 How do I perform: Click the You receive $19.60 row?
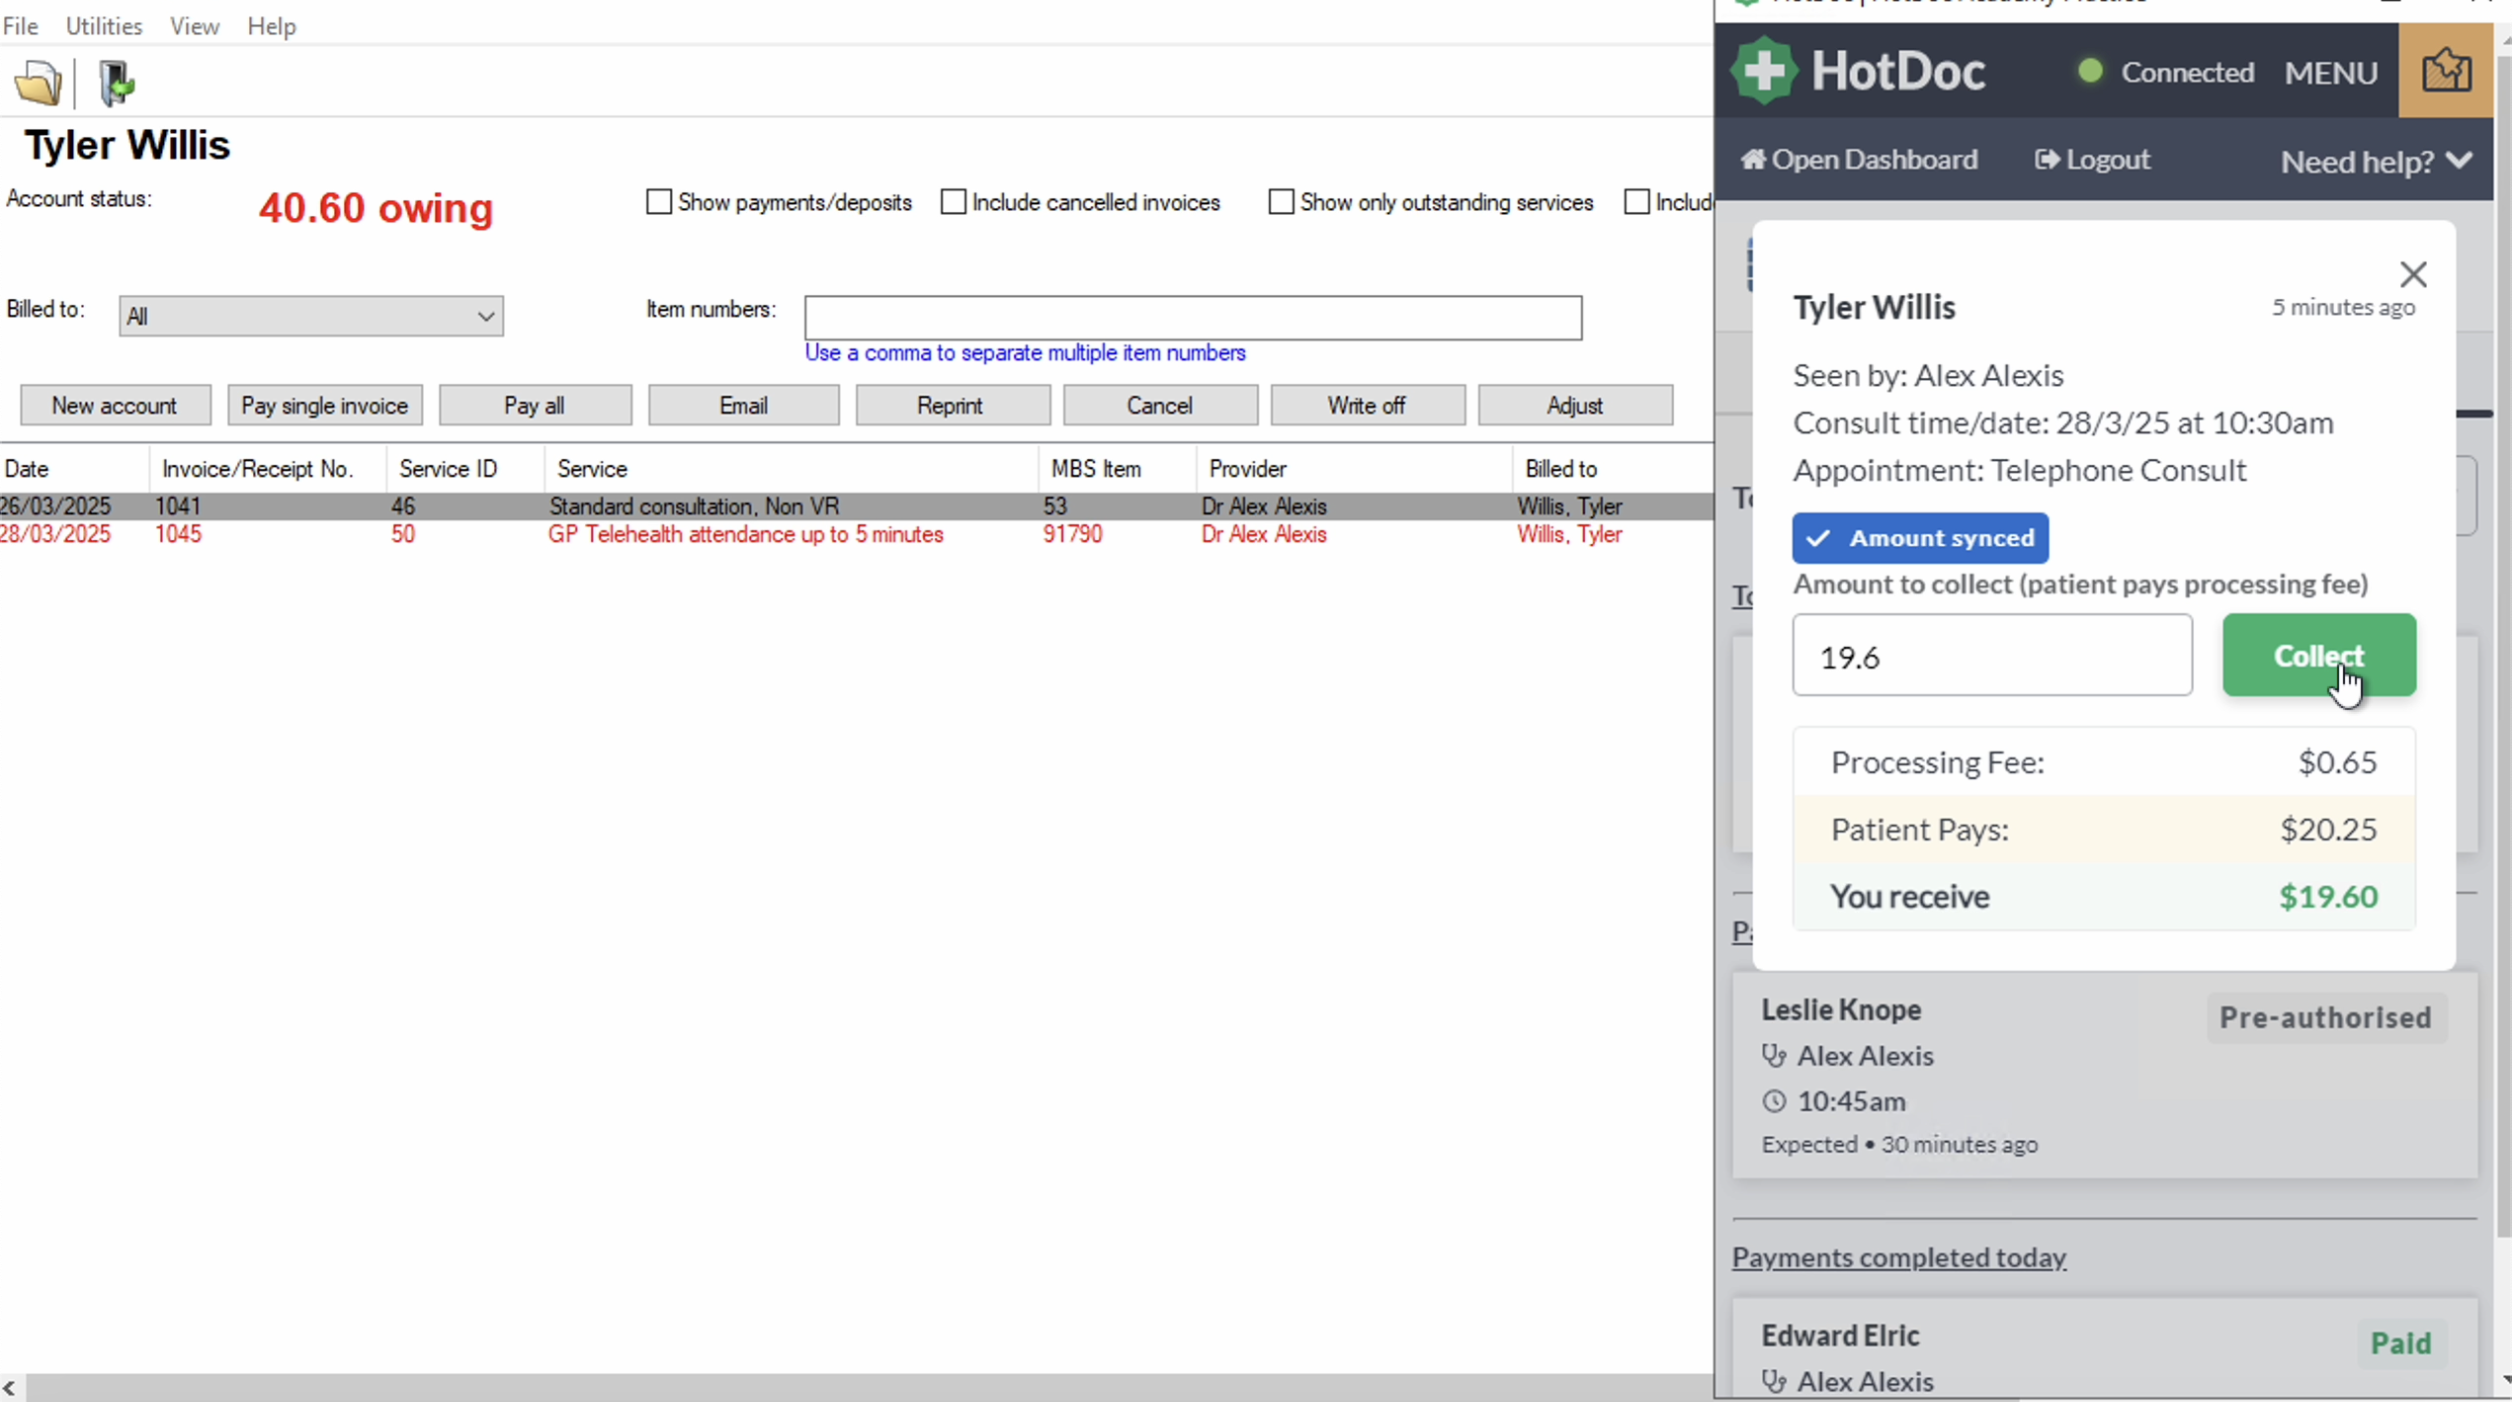pos(2104,896)
